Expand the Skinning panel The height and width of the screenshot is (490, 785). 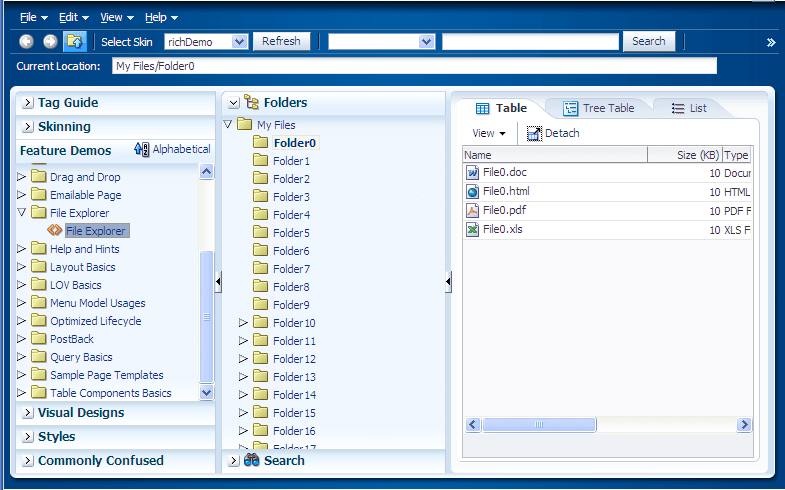point(28,127)
